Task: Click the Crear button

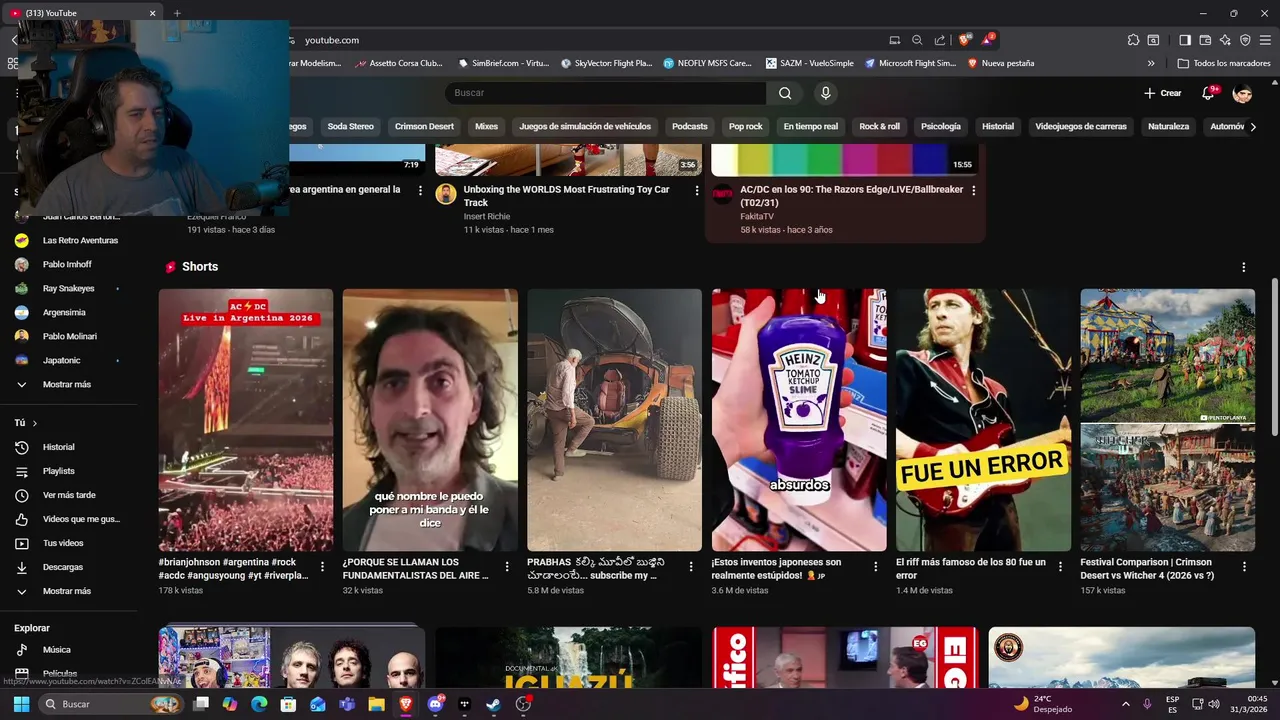Action: (x=1163, y=93)
